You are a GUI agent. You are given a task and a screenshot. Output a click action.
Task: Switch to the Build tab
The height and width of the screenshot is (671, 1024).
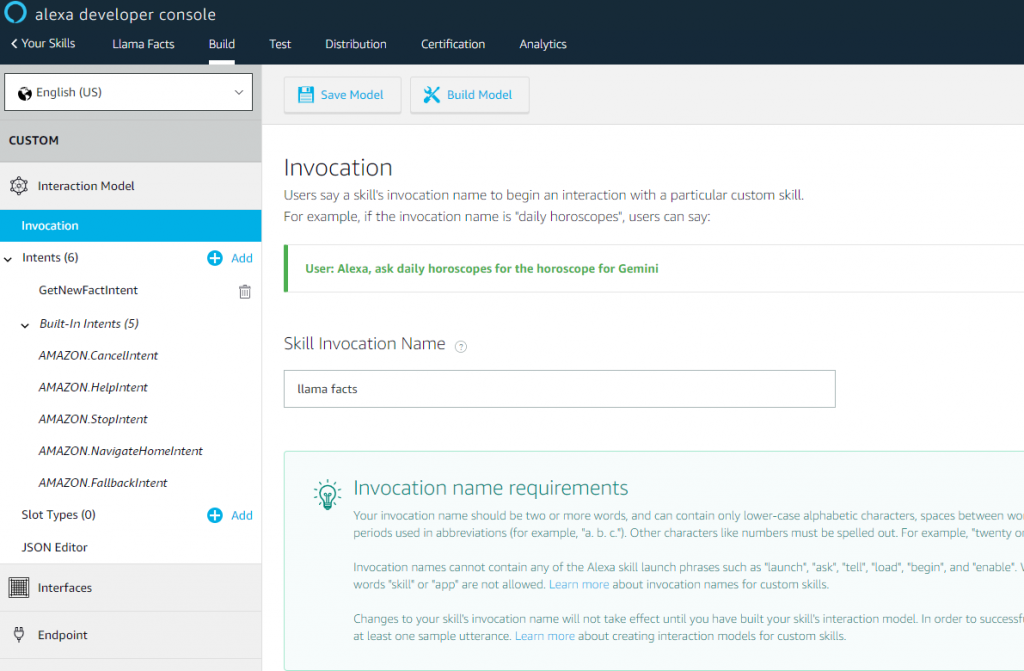[222, 44]
